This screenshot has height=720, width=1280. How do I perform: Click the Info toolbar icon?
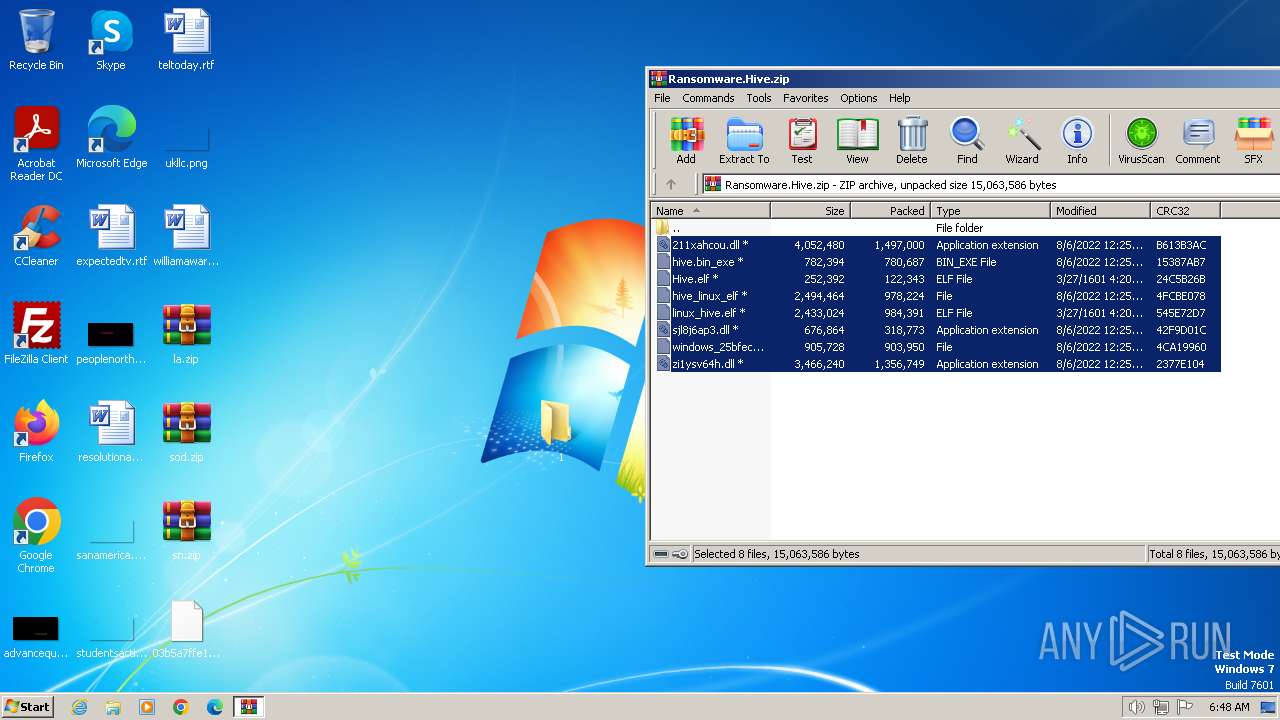1077,140
